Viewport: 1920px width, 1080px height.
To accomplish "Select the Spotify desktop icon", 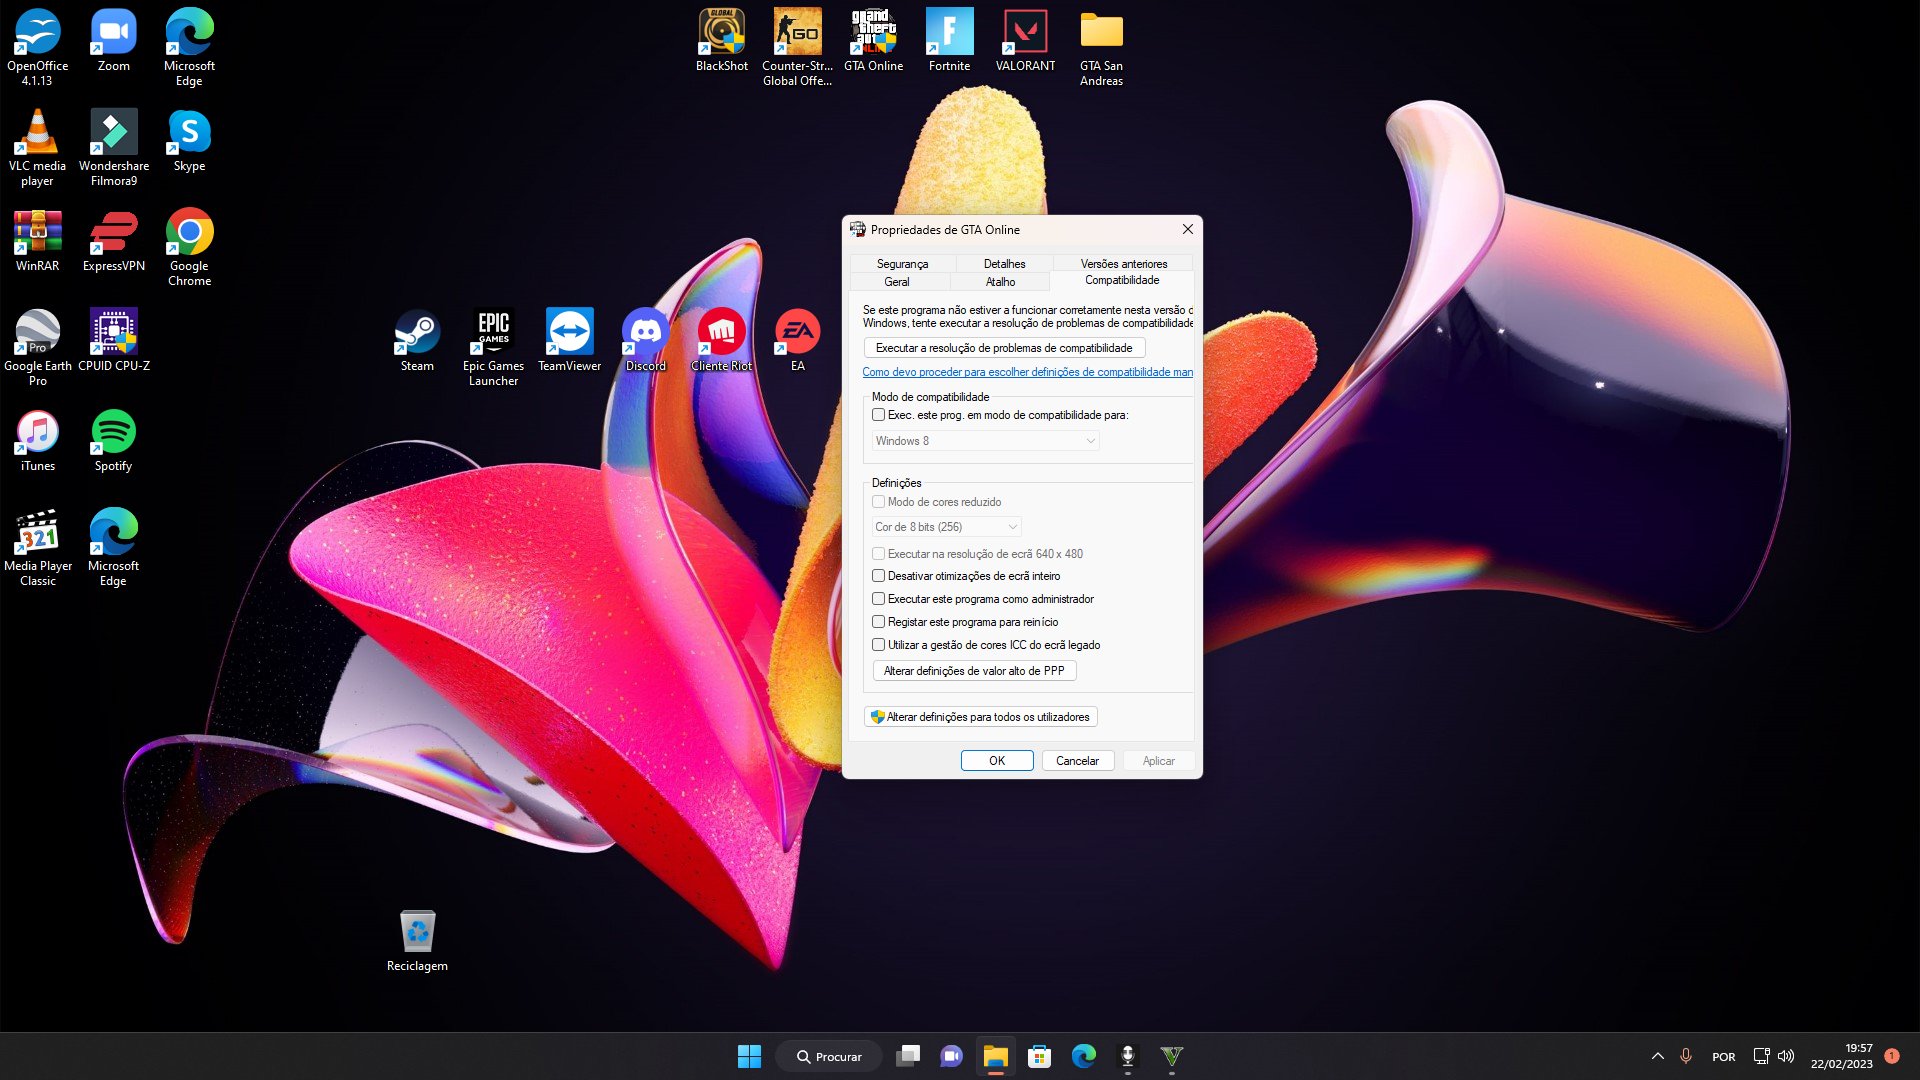I will pos(113,440).
